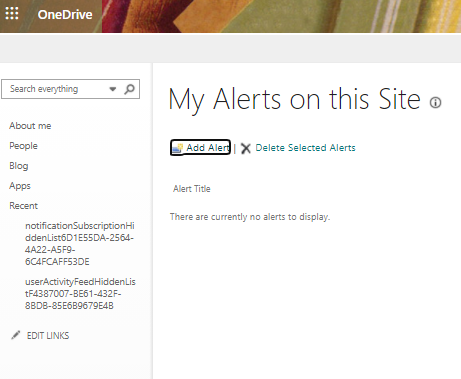461x379 pixels.
Task: Go to the People page
Action: click(x=23, y=146)
